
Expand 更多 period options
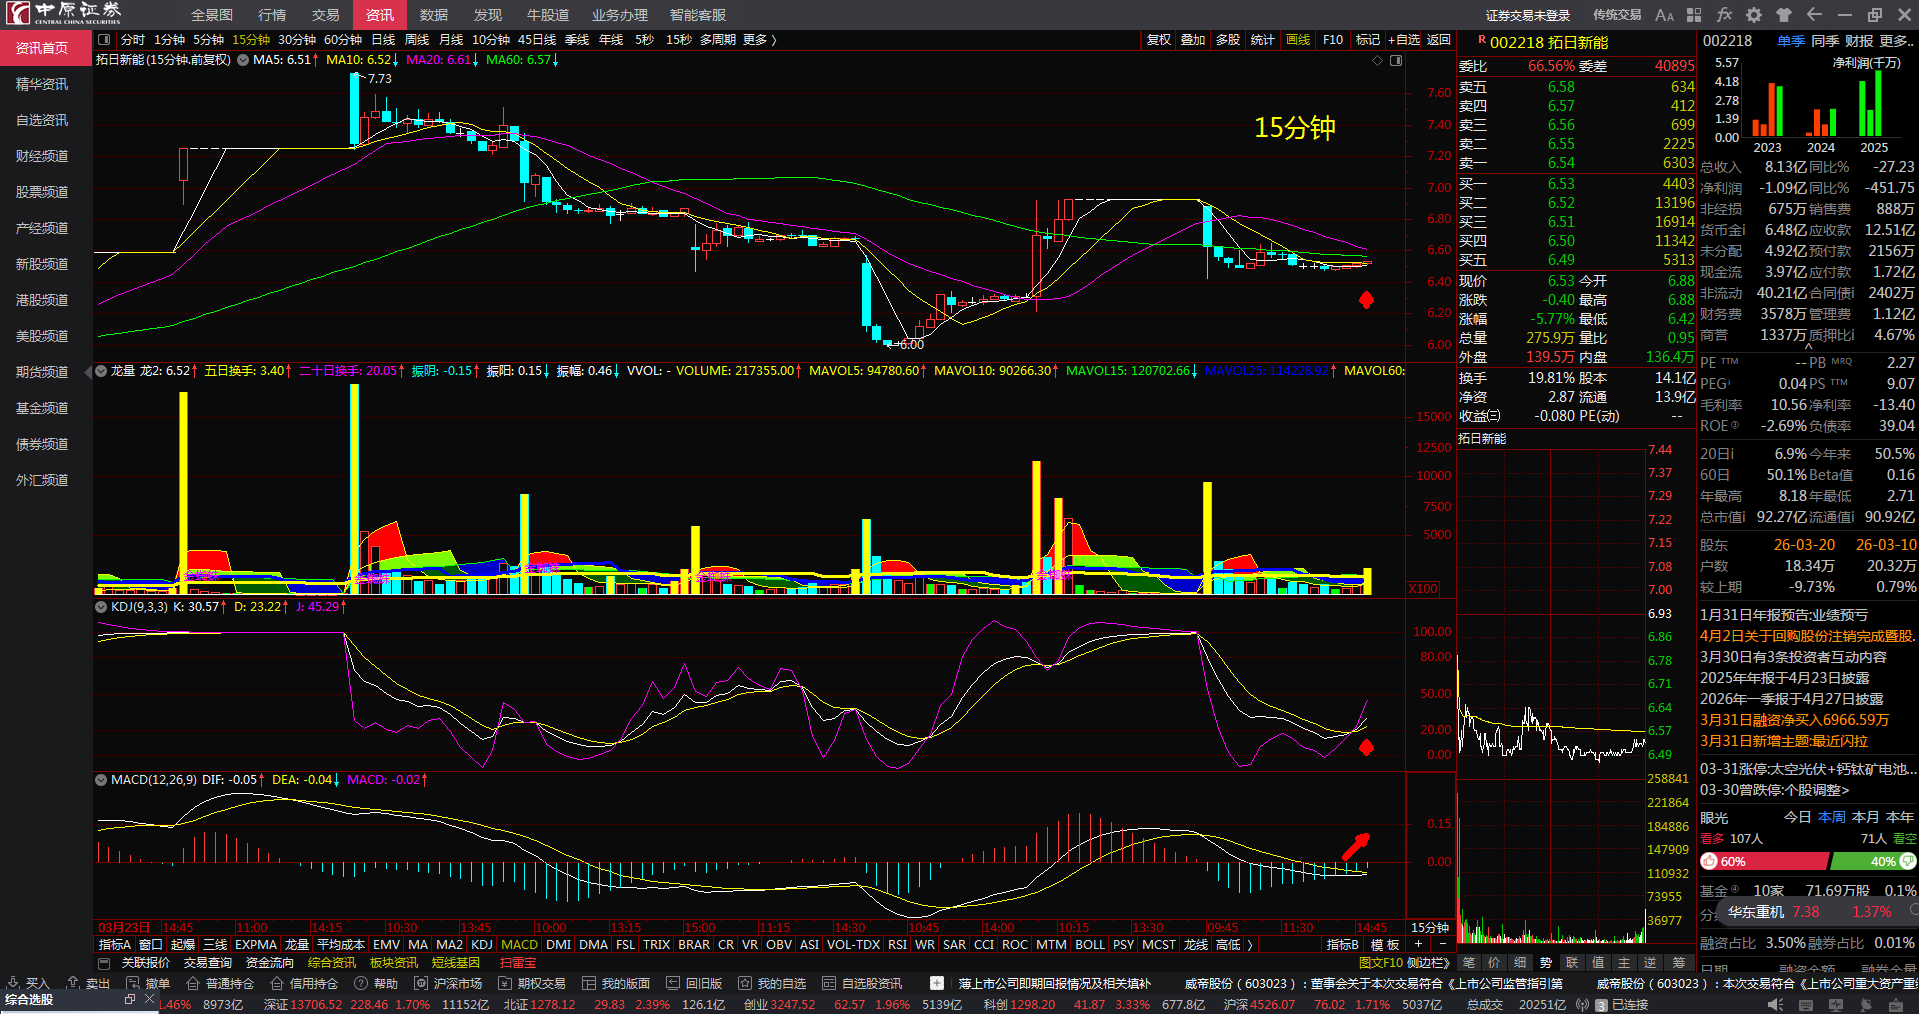760,40
